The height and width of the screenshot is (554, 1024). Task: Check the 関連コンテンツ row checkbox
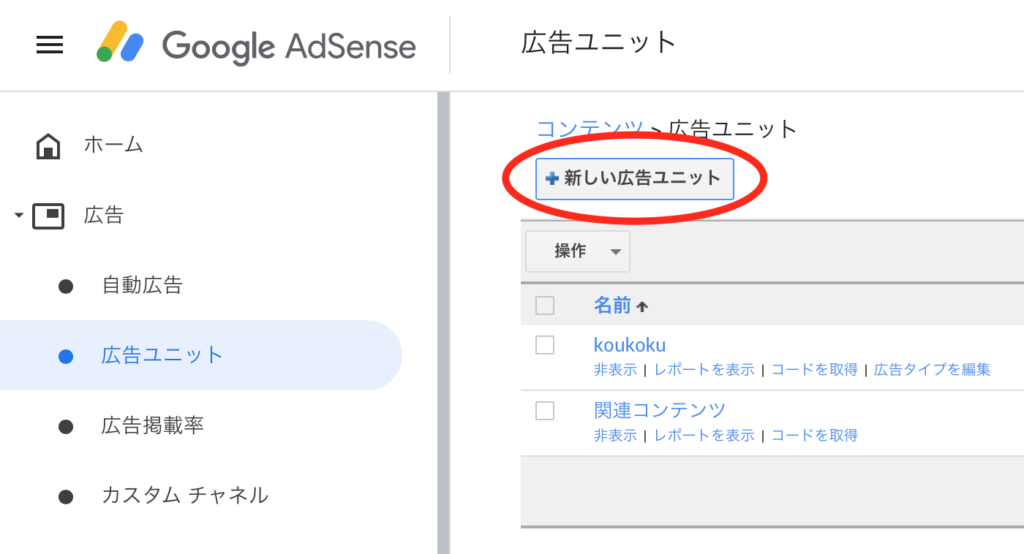545,410
